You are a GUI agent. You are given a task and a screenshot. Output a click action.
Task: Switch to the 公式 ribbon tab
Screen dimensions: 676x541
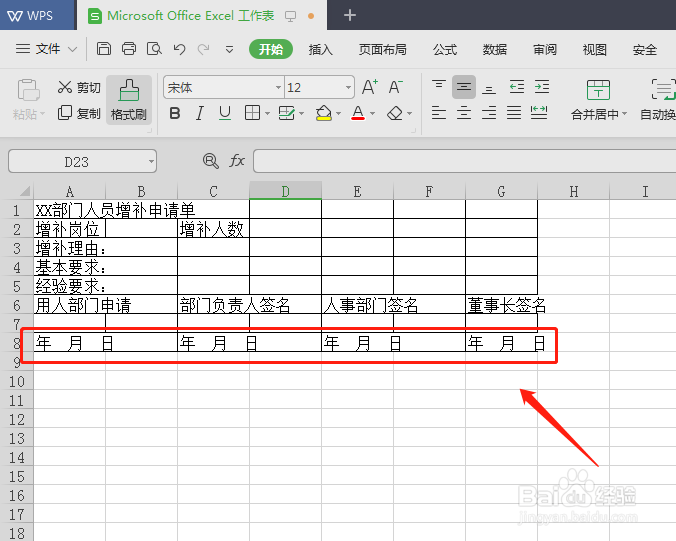click(445, 50)
